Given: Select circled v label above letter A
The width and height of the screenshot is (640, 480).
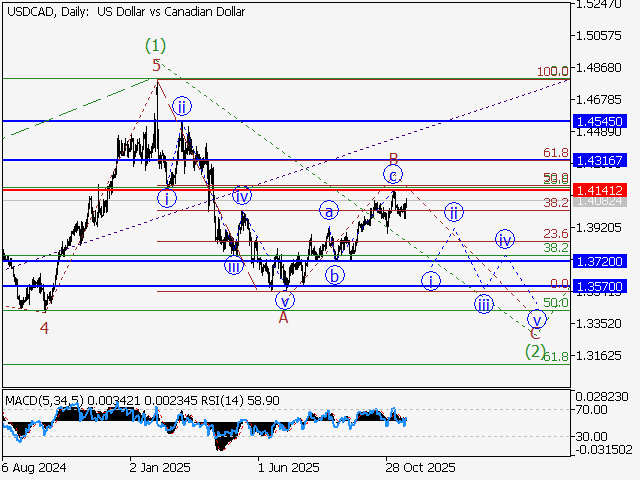Looking at the screenshot, I should point(285,301).
